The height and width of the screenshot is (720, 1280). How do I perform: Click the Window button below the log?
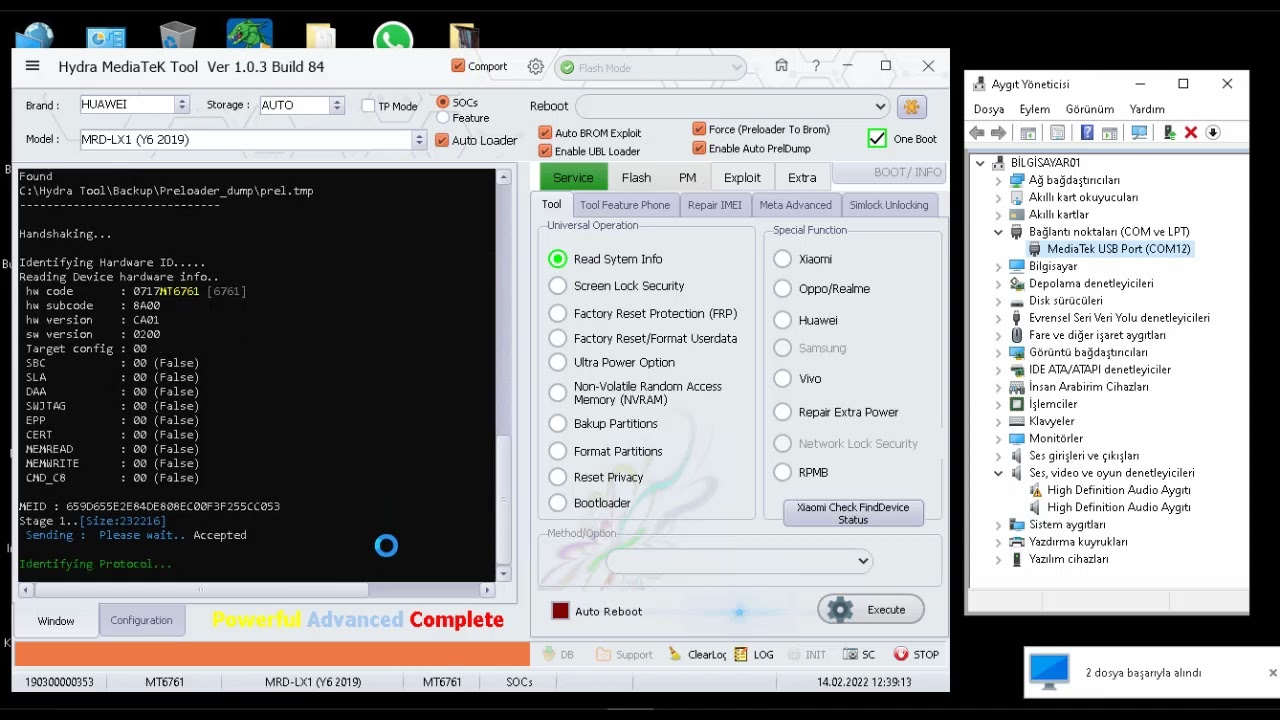[x=56, y=621]
